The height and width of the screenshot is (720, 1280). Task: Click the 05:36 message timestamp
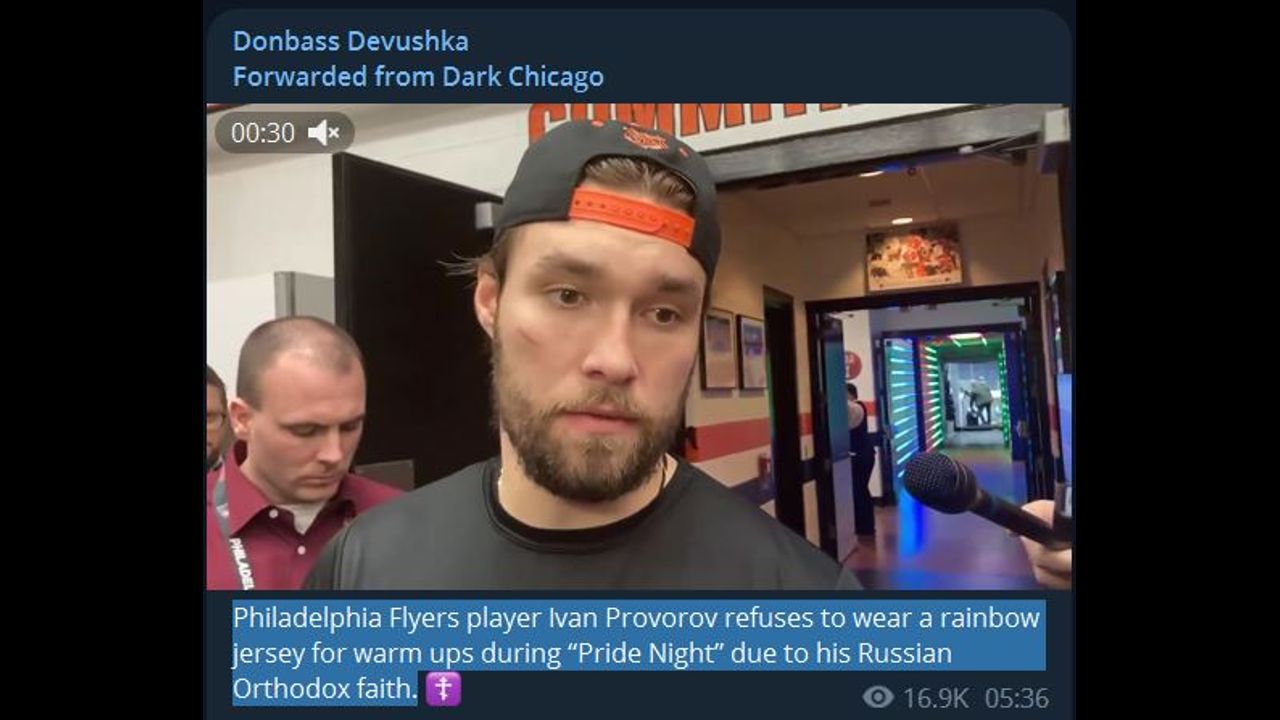(1016, 698)
